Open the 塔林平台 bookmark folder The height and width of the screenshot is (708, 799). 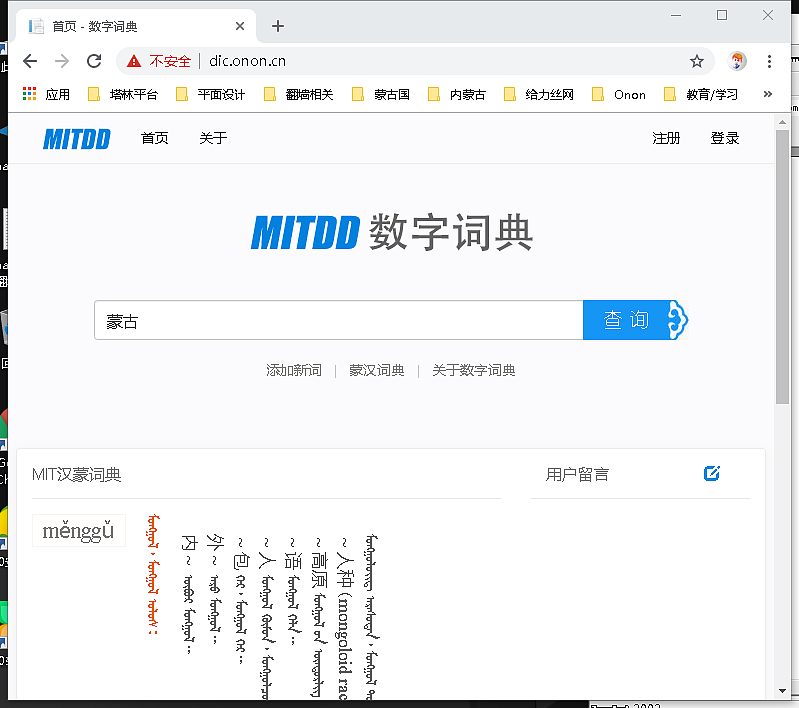[123, 94]
